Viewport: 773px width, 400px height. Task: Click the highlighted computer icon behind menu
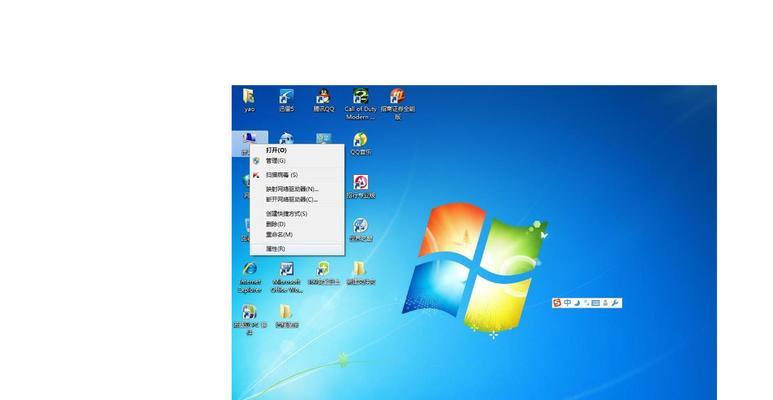pyautogui.click(x=249, y=138)
